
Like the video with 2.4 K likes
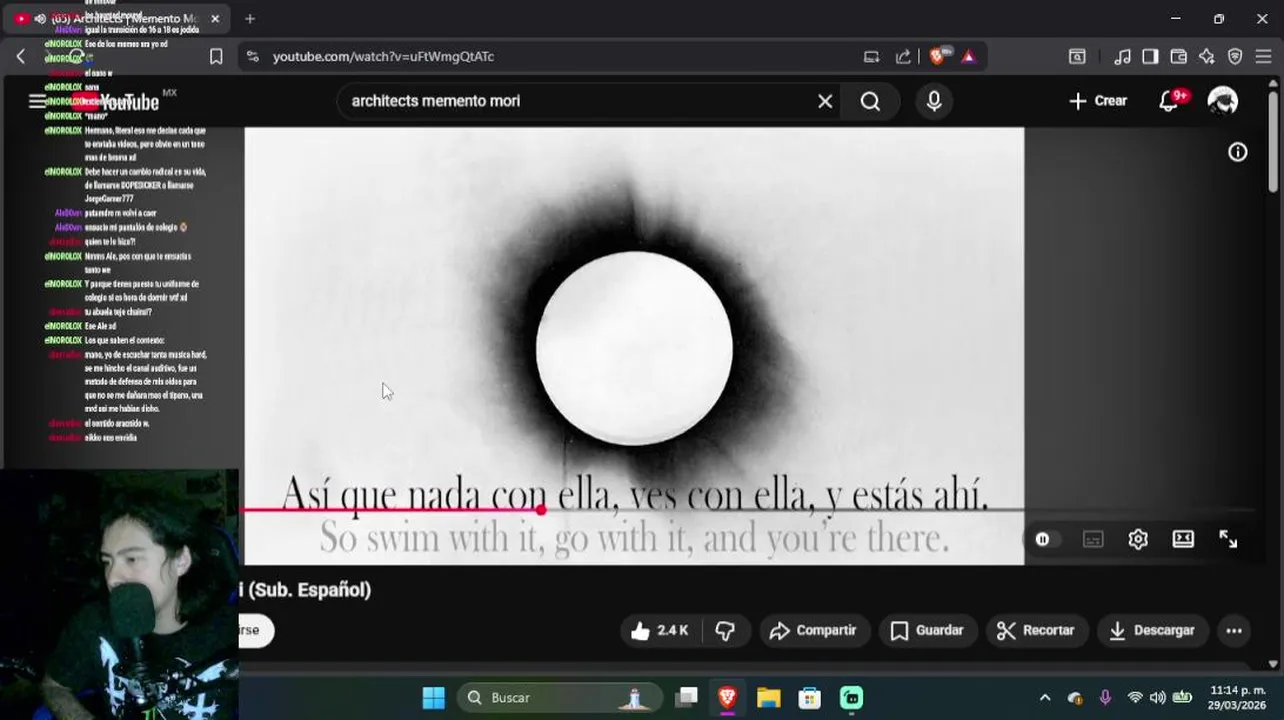click(x=660, y=630)
